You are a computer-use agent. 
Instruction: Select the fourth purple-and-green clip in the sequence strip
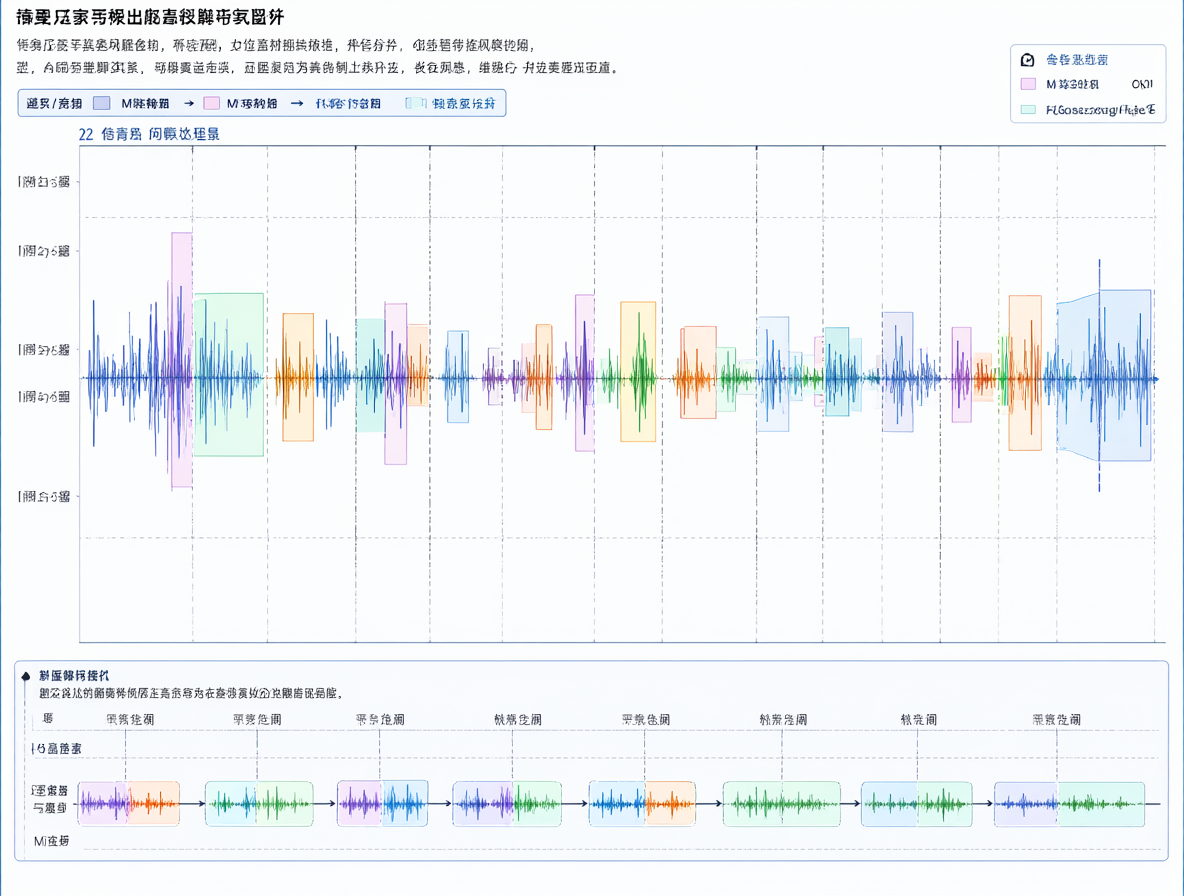click(x=507, y=804)
